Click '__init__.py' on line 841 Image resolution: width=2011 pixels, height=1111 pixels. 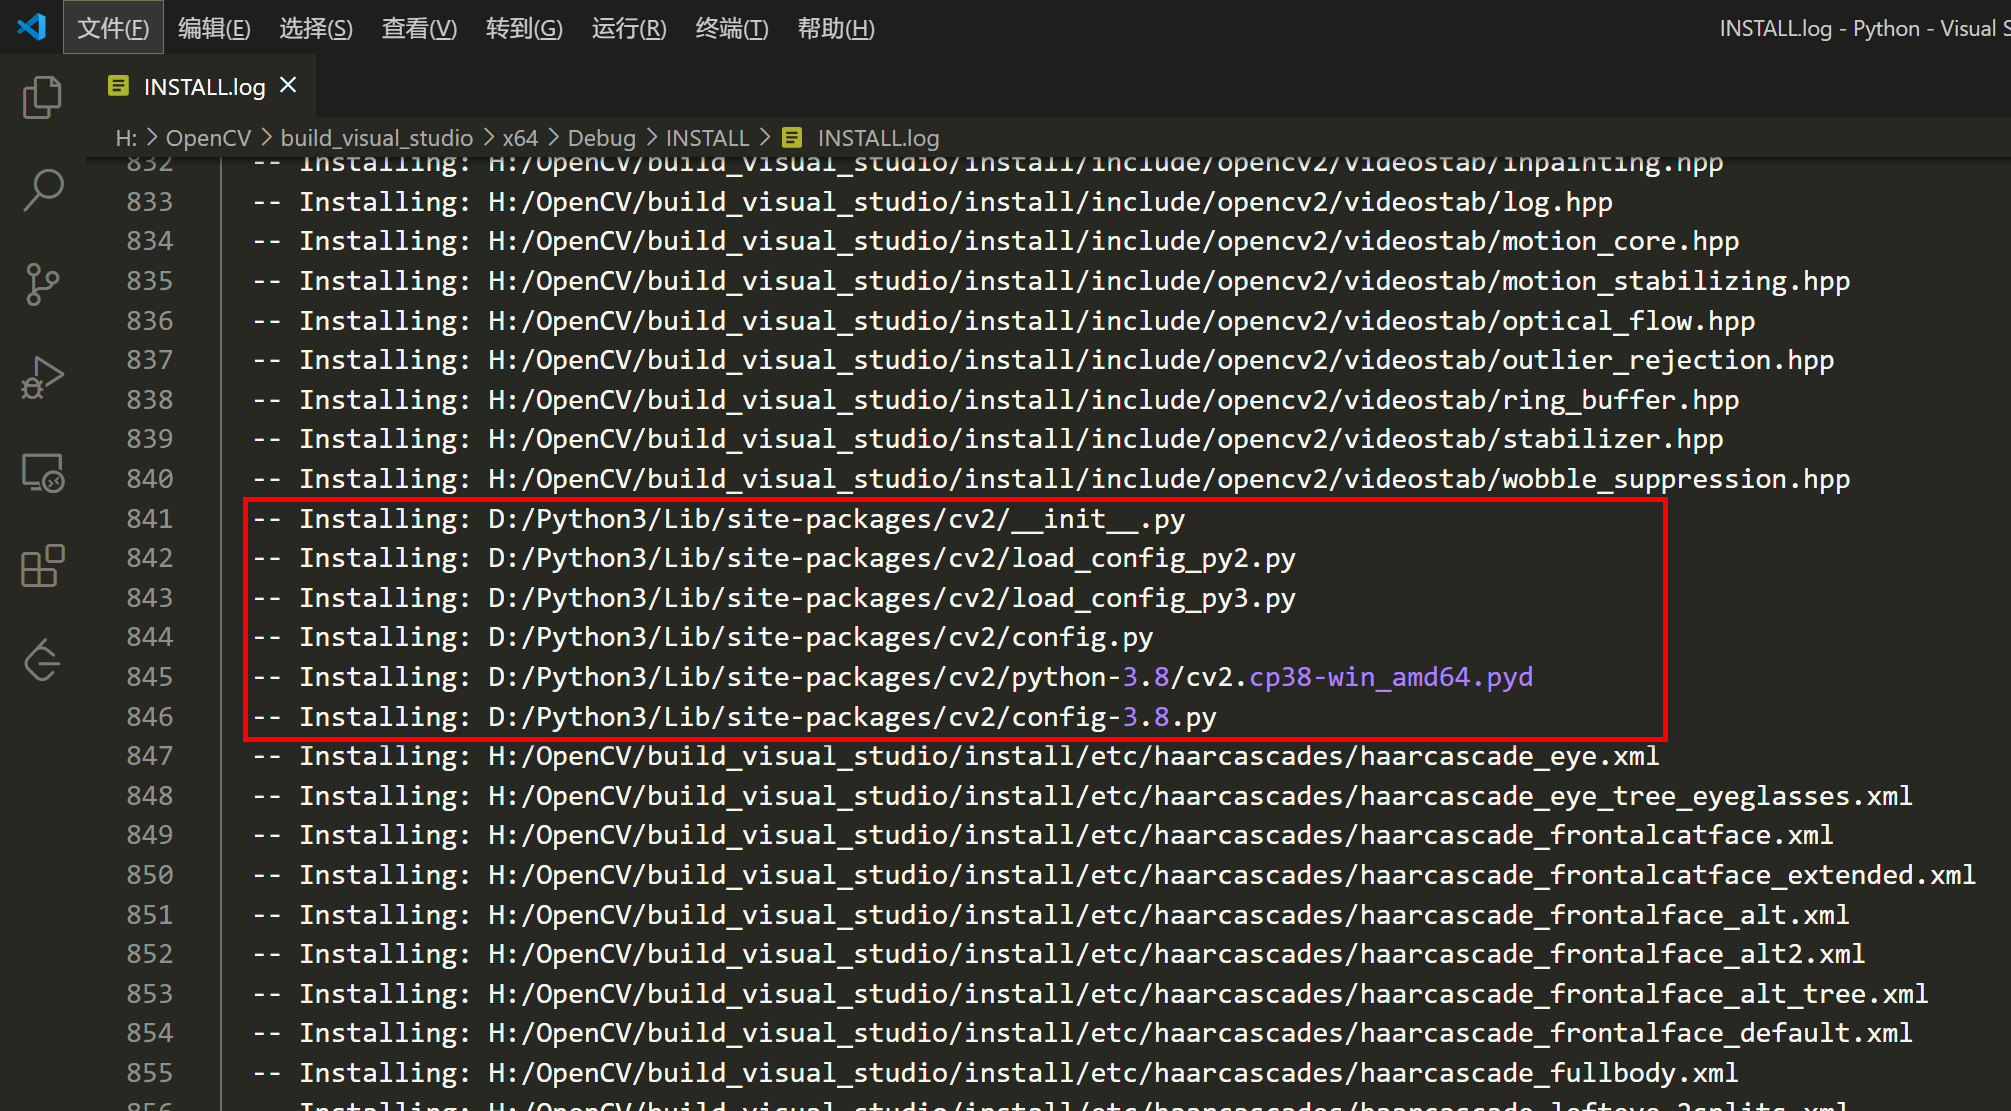1098,519
